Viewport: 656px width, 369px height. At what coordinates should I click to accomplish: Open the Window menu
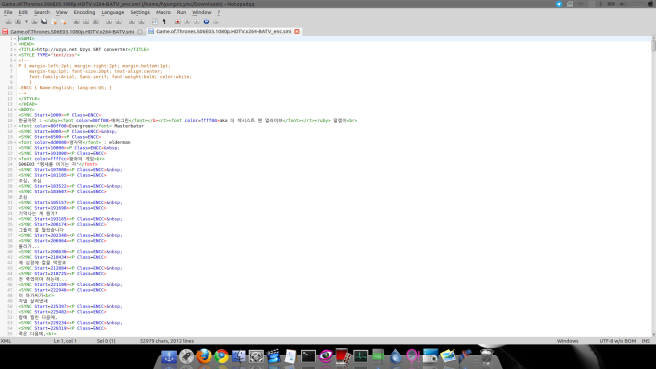[202, 13]
